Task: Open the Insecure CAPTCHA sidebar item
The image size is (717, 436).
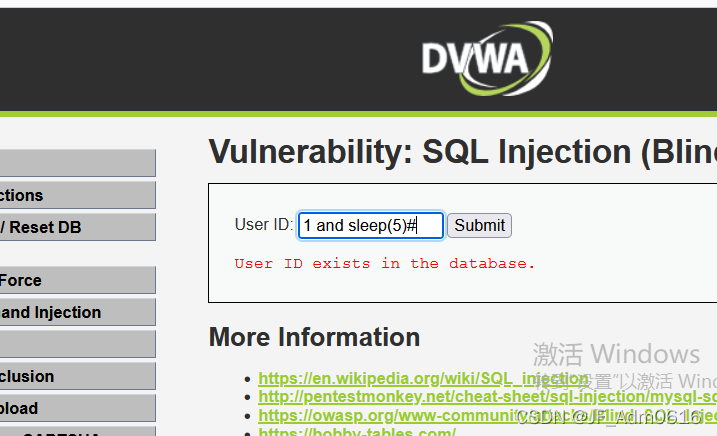Action: pos(78,431)
